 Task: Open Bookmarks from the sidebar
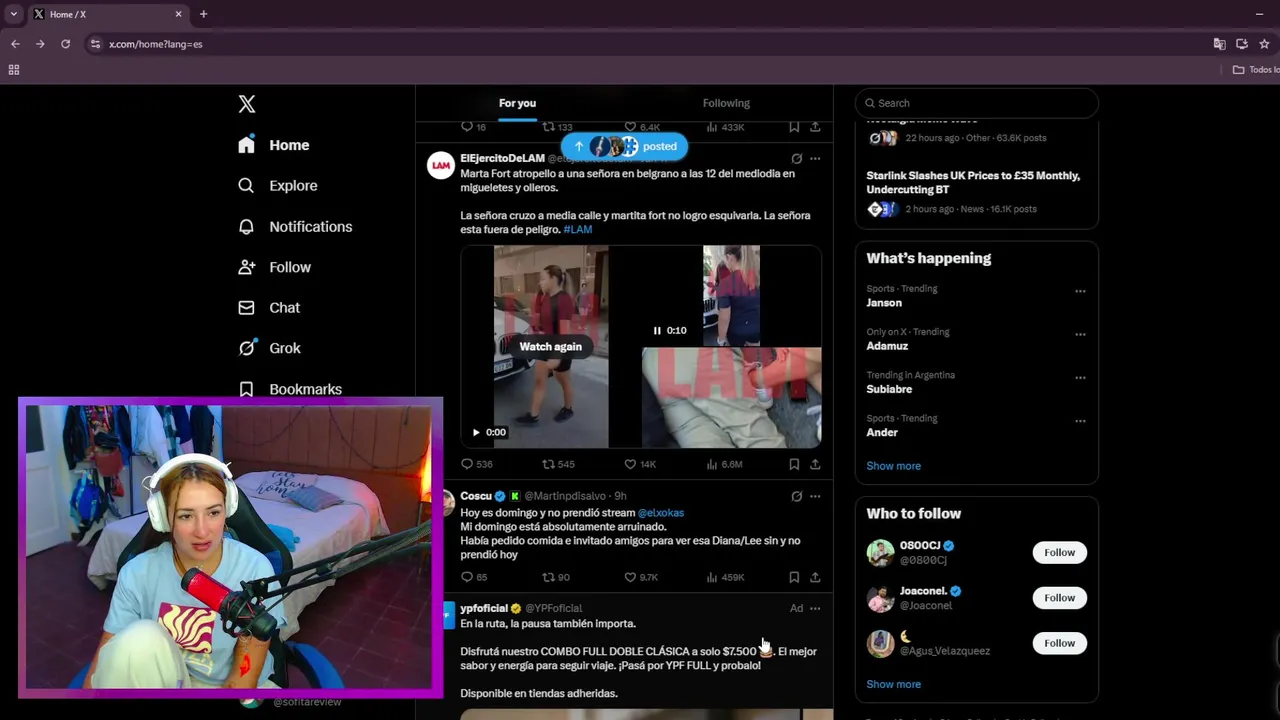click(x=290, y=389)
